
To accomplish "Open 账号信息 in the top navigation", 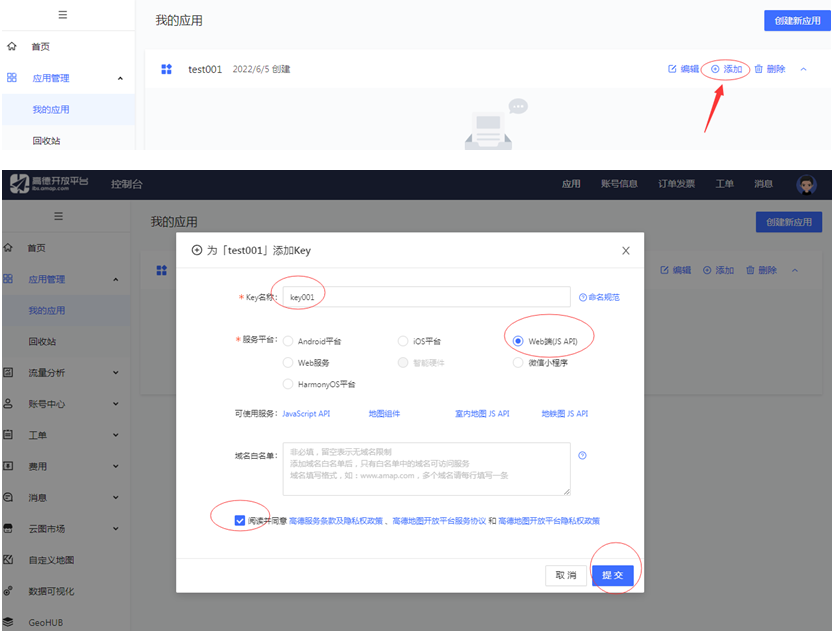I will tap(619, 185).
